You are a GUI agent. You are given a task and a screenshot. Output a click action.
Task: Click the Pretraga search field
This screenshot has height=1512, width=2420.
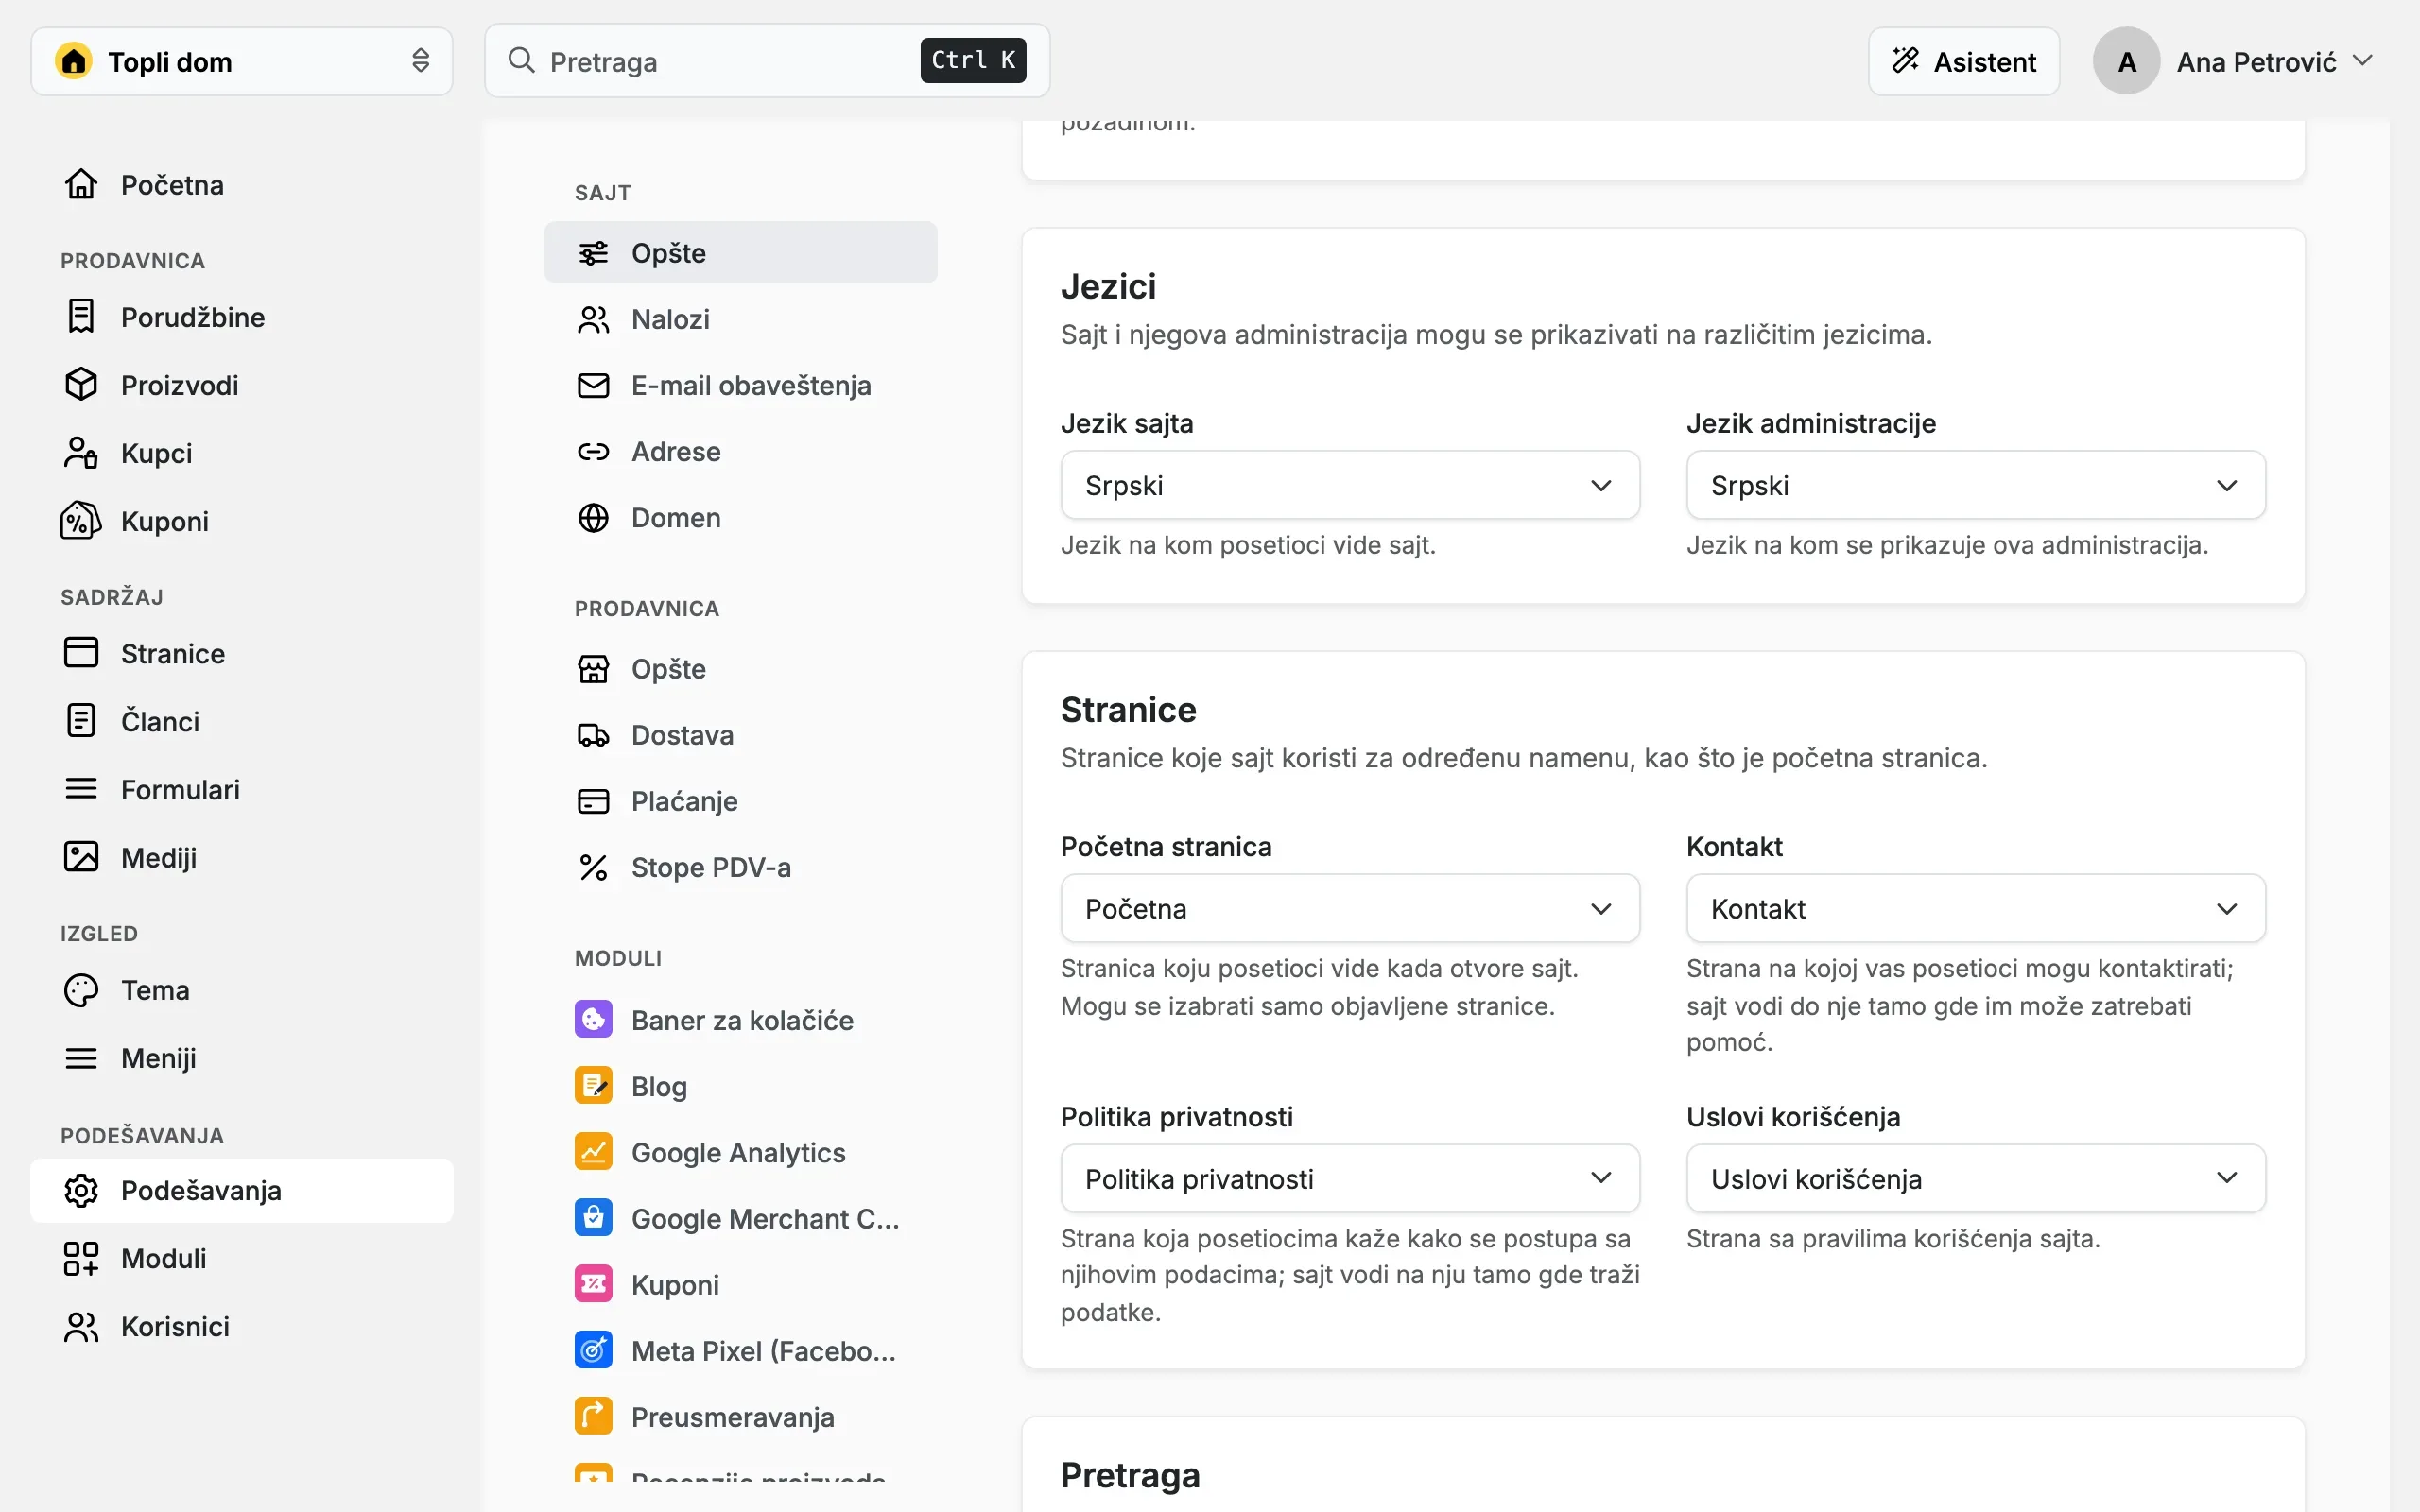(767, 61)
